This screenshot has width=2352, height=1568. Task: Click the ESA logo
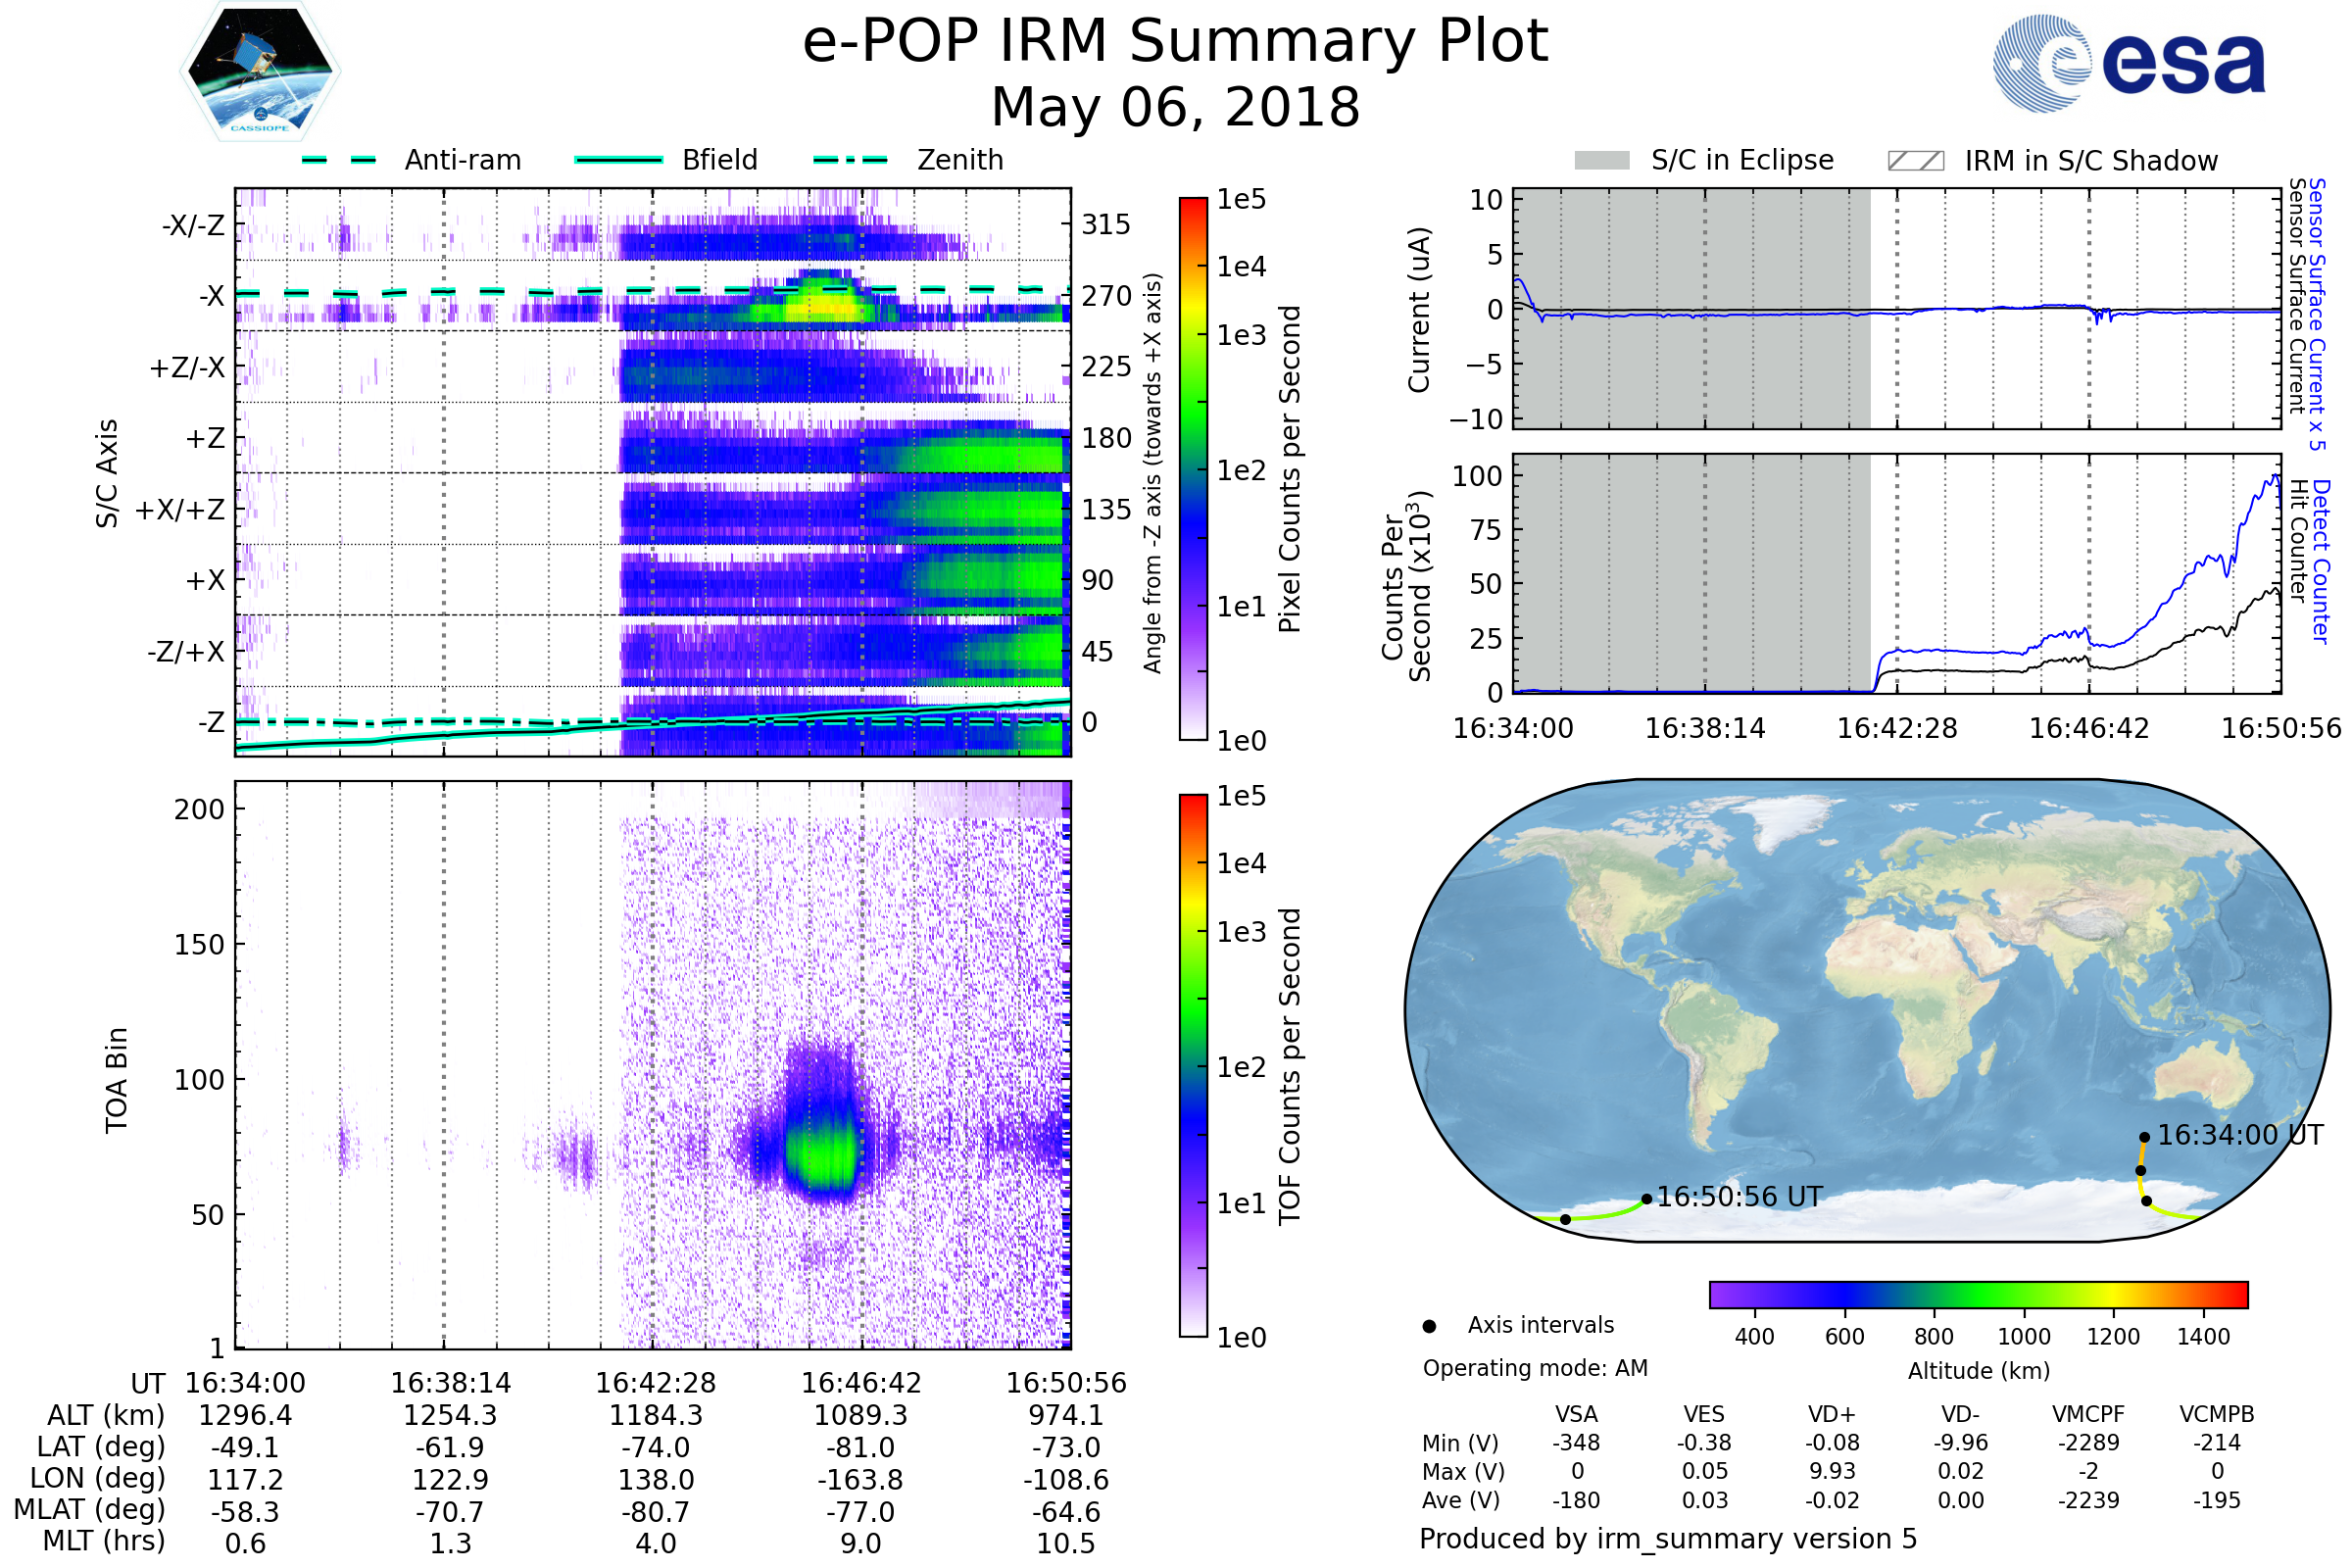click(x=2130, y=62)
